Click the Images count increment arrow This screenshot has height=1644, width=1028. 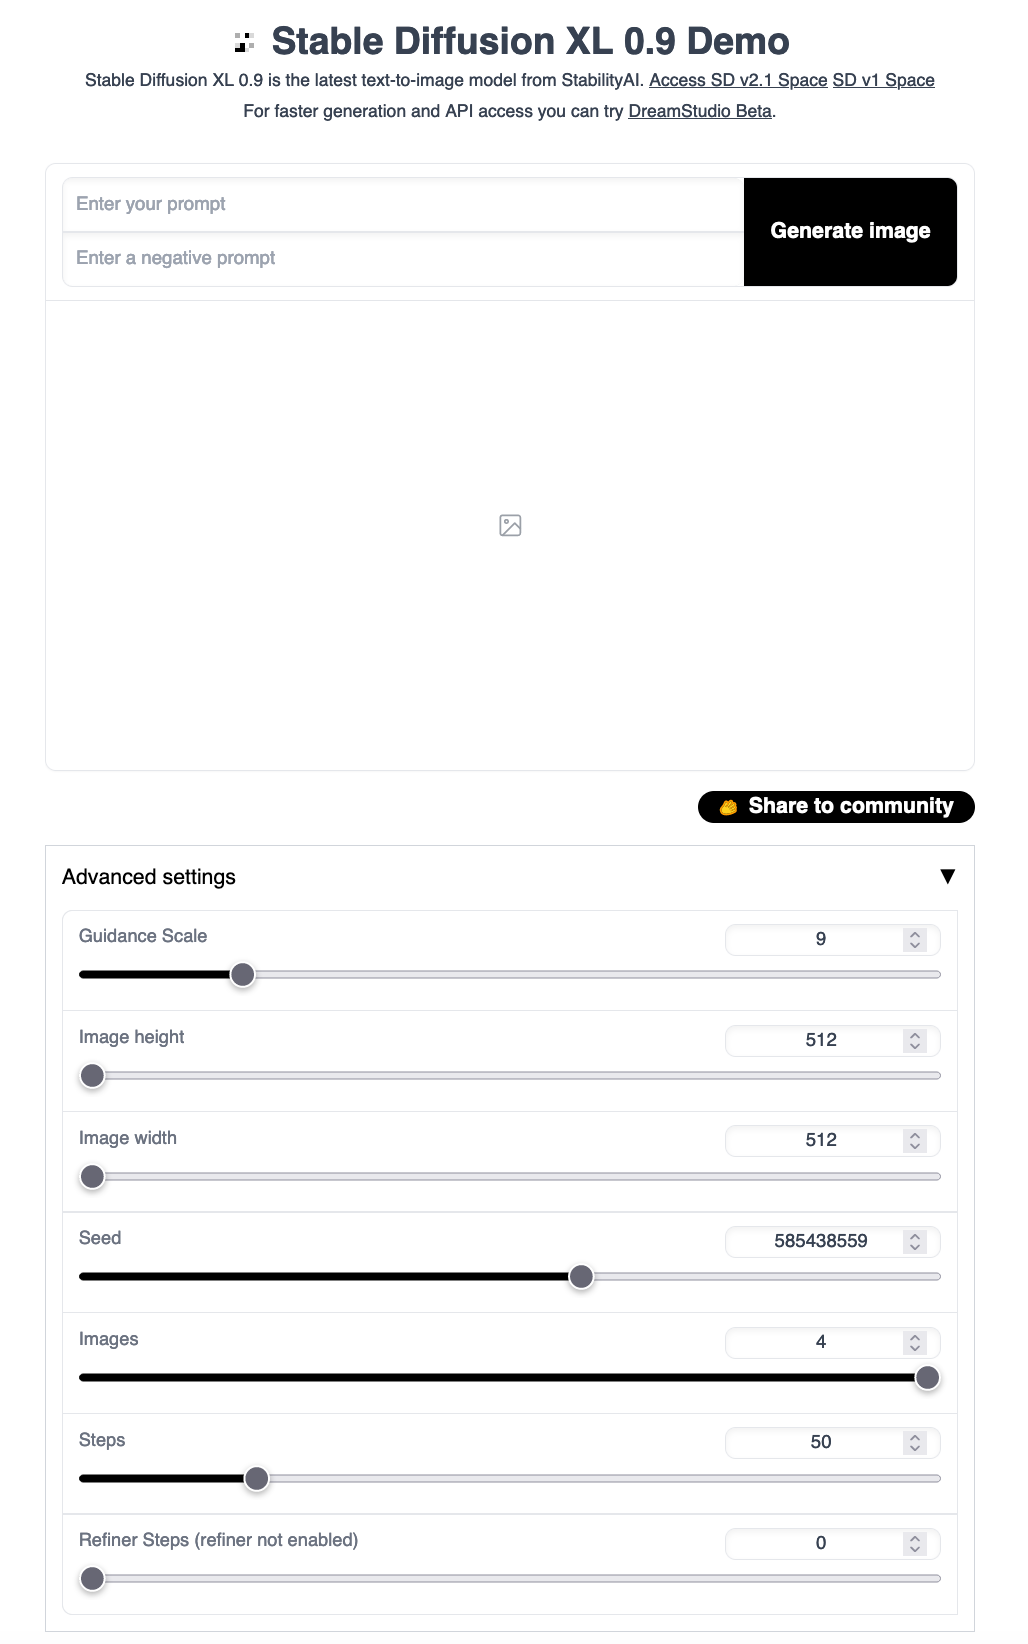(x=913, y=1335)
